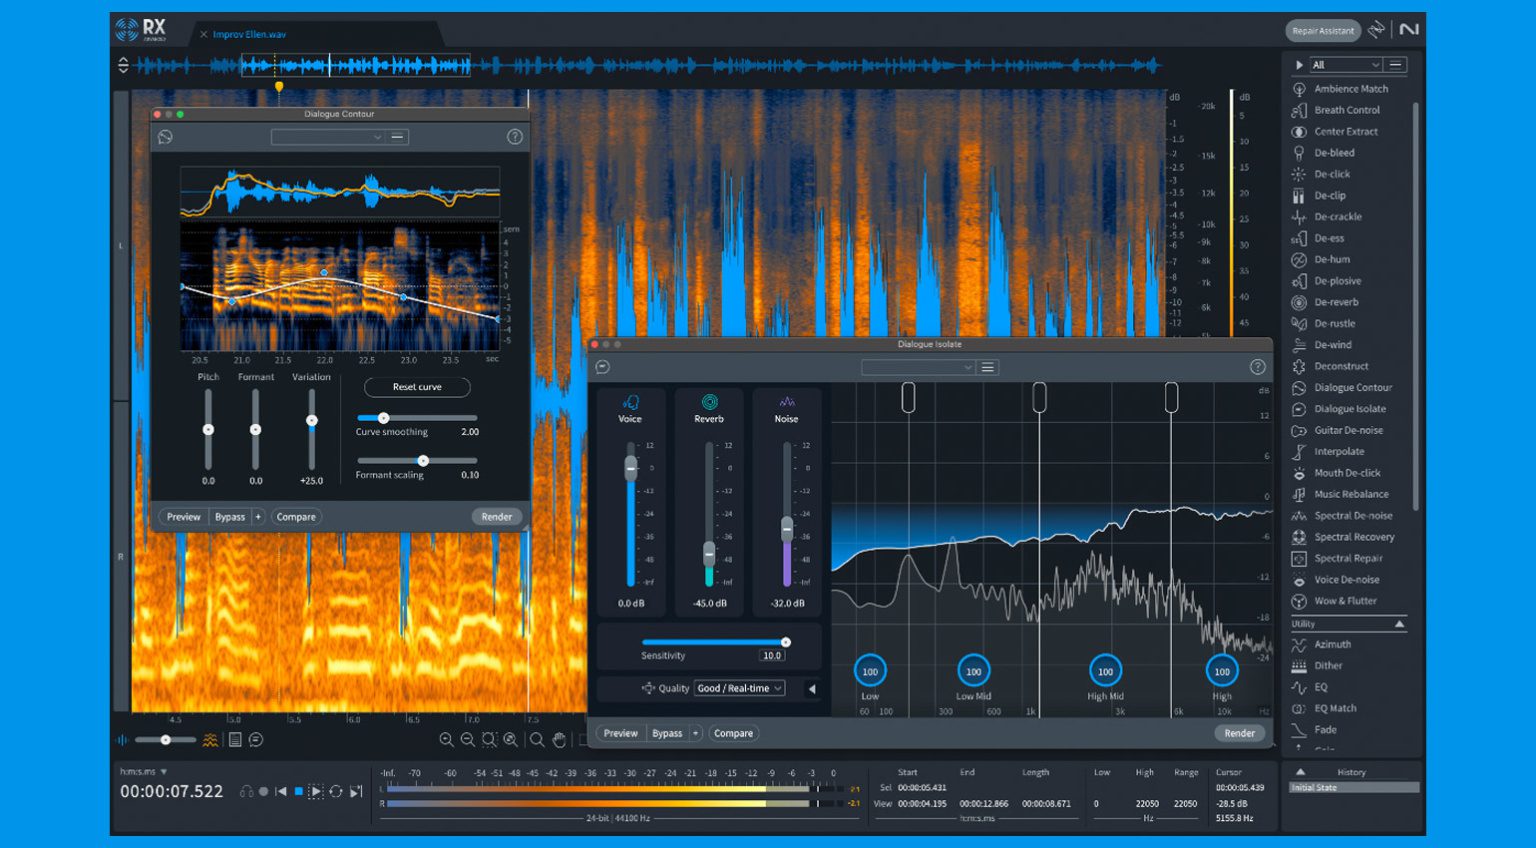This screenshot has width=1536, height=848.
Task: Open the Quality dropdown showing Good / Real-time
Action: (x=739, y=688)
